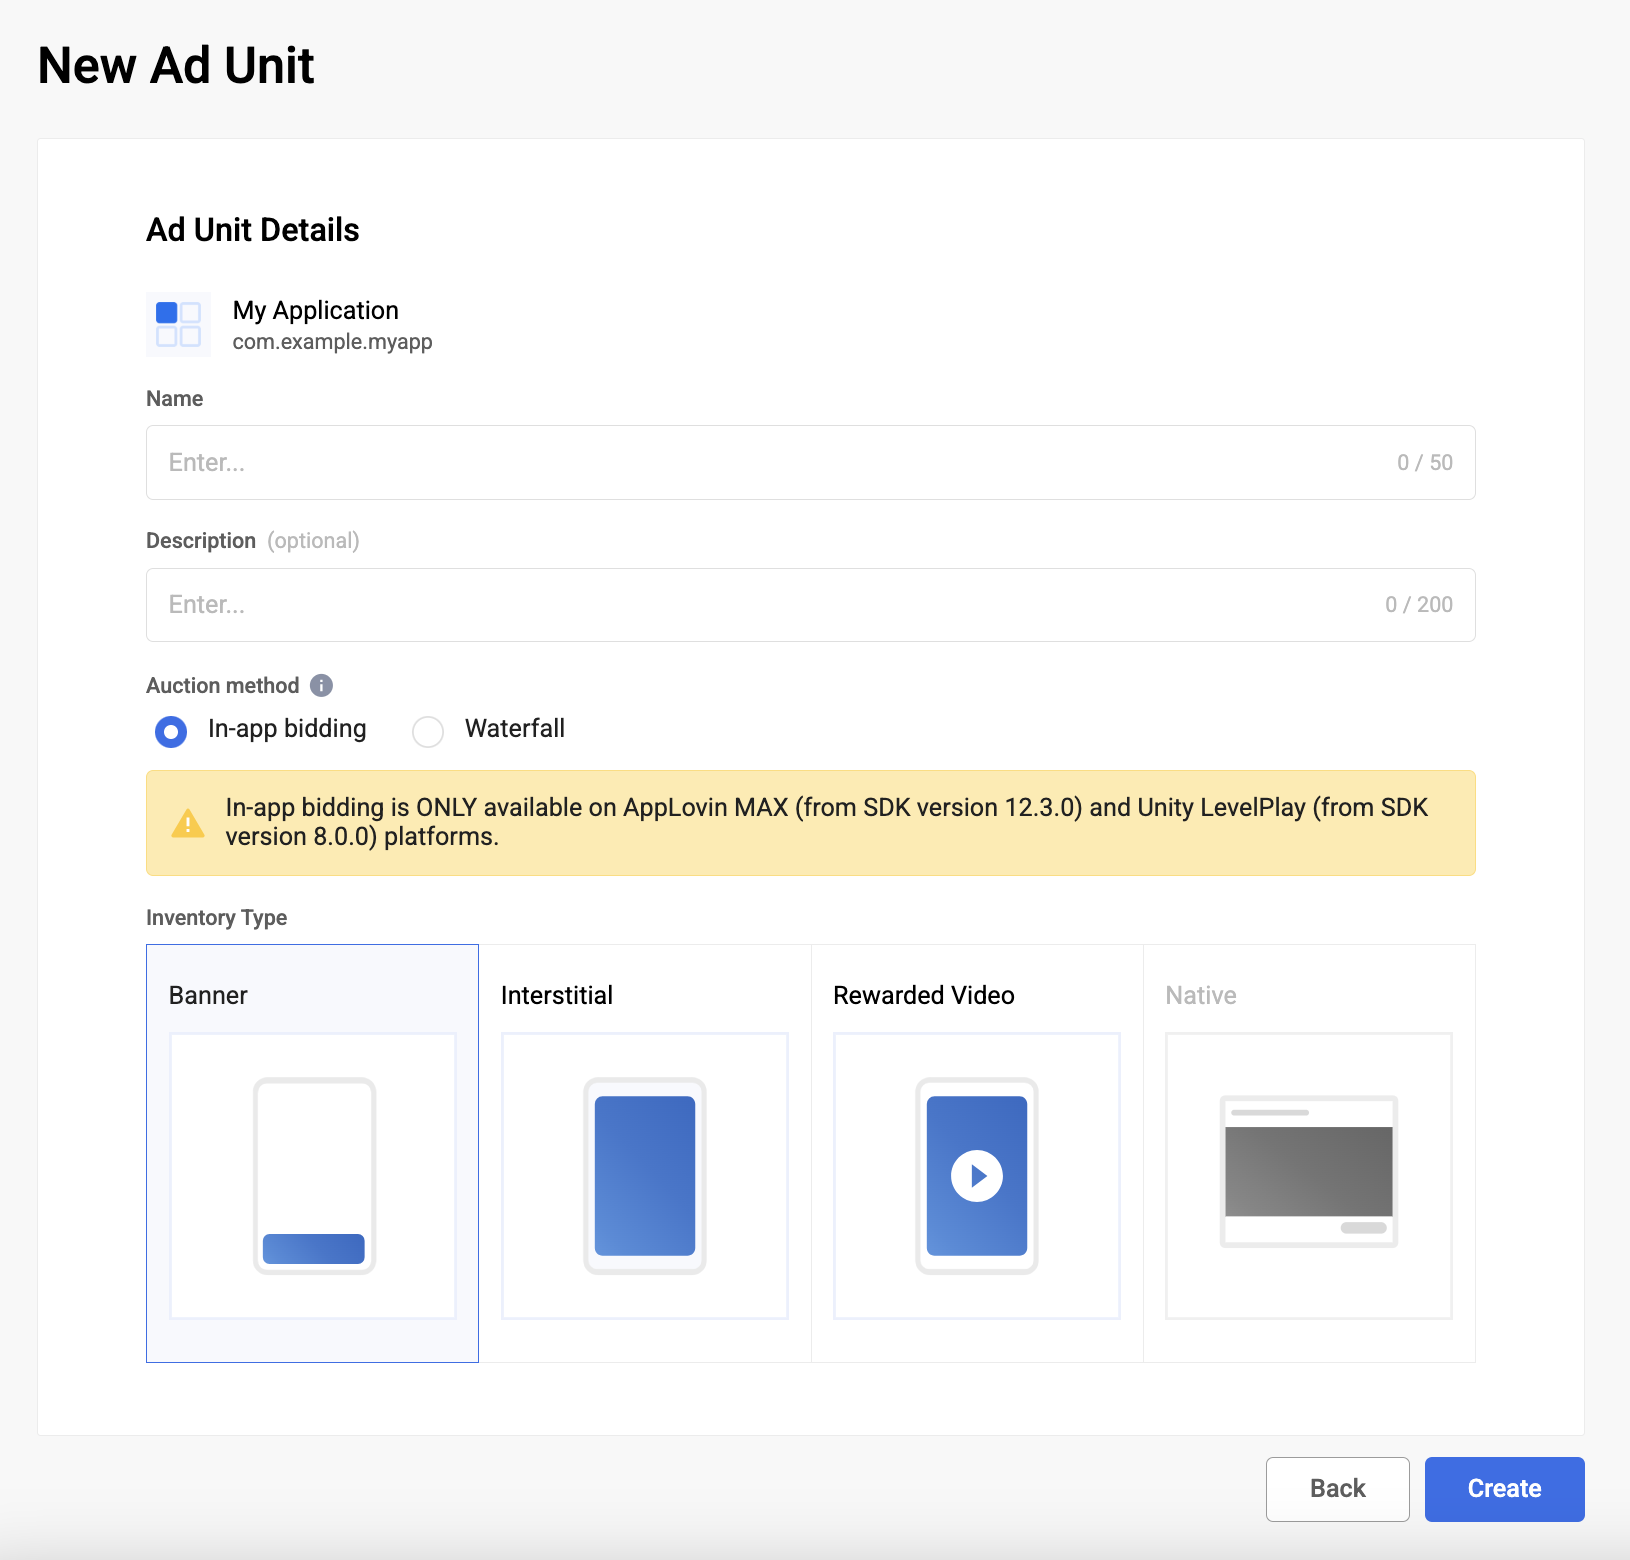Click the My Application app icon
1630x1560 pixels.
click(178, 324)
